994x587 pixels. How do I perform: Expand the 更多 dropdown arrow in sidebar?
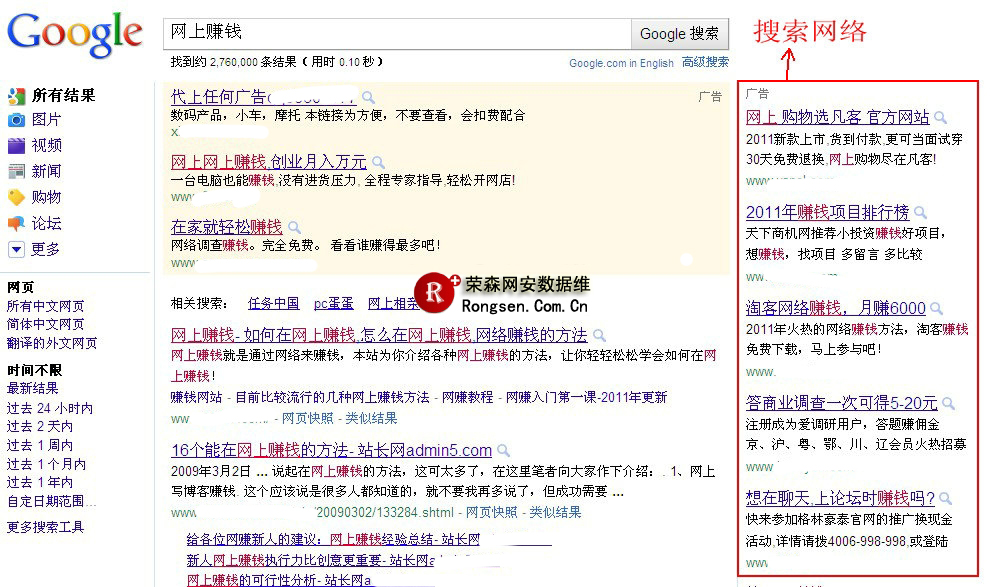click(16, 249)
